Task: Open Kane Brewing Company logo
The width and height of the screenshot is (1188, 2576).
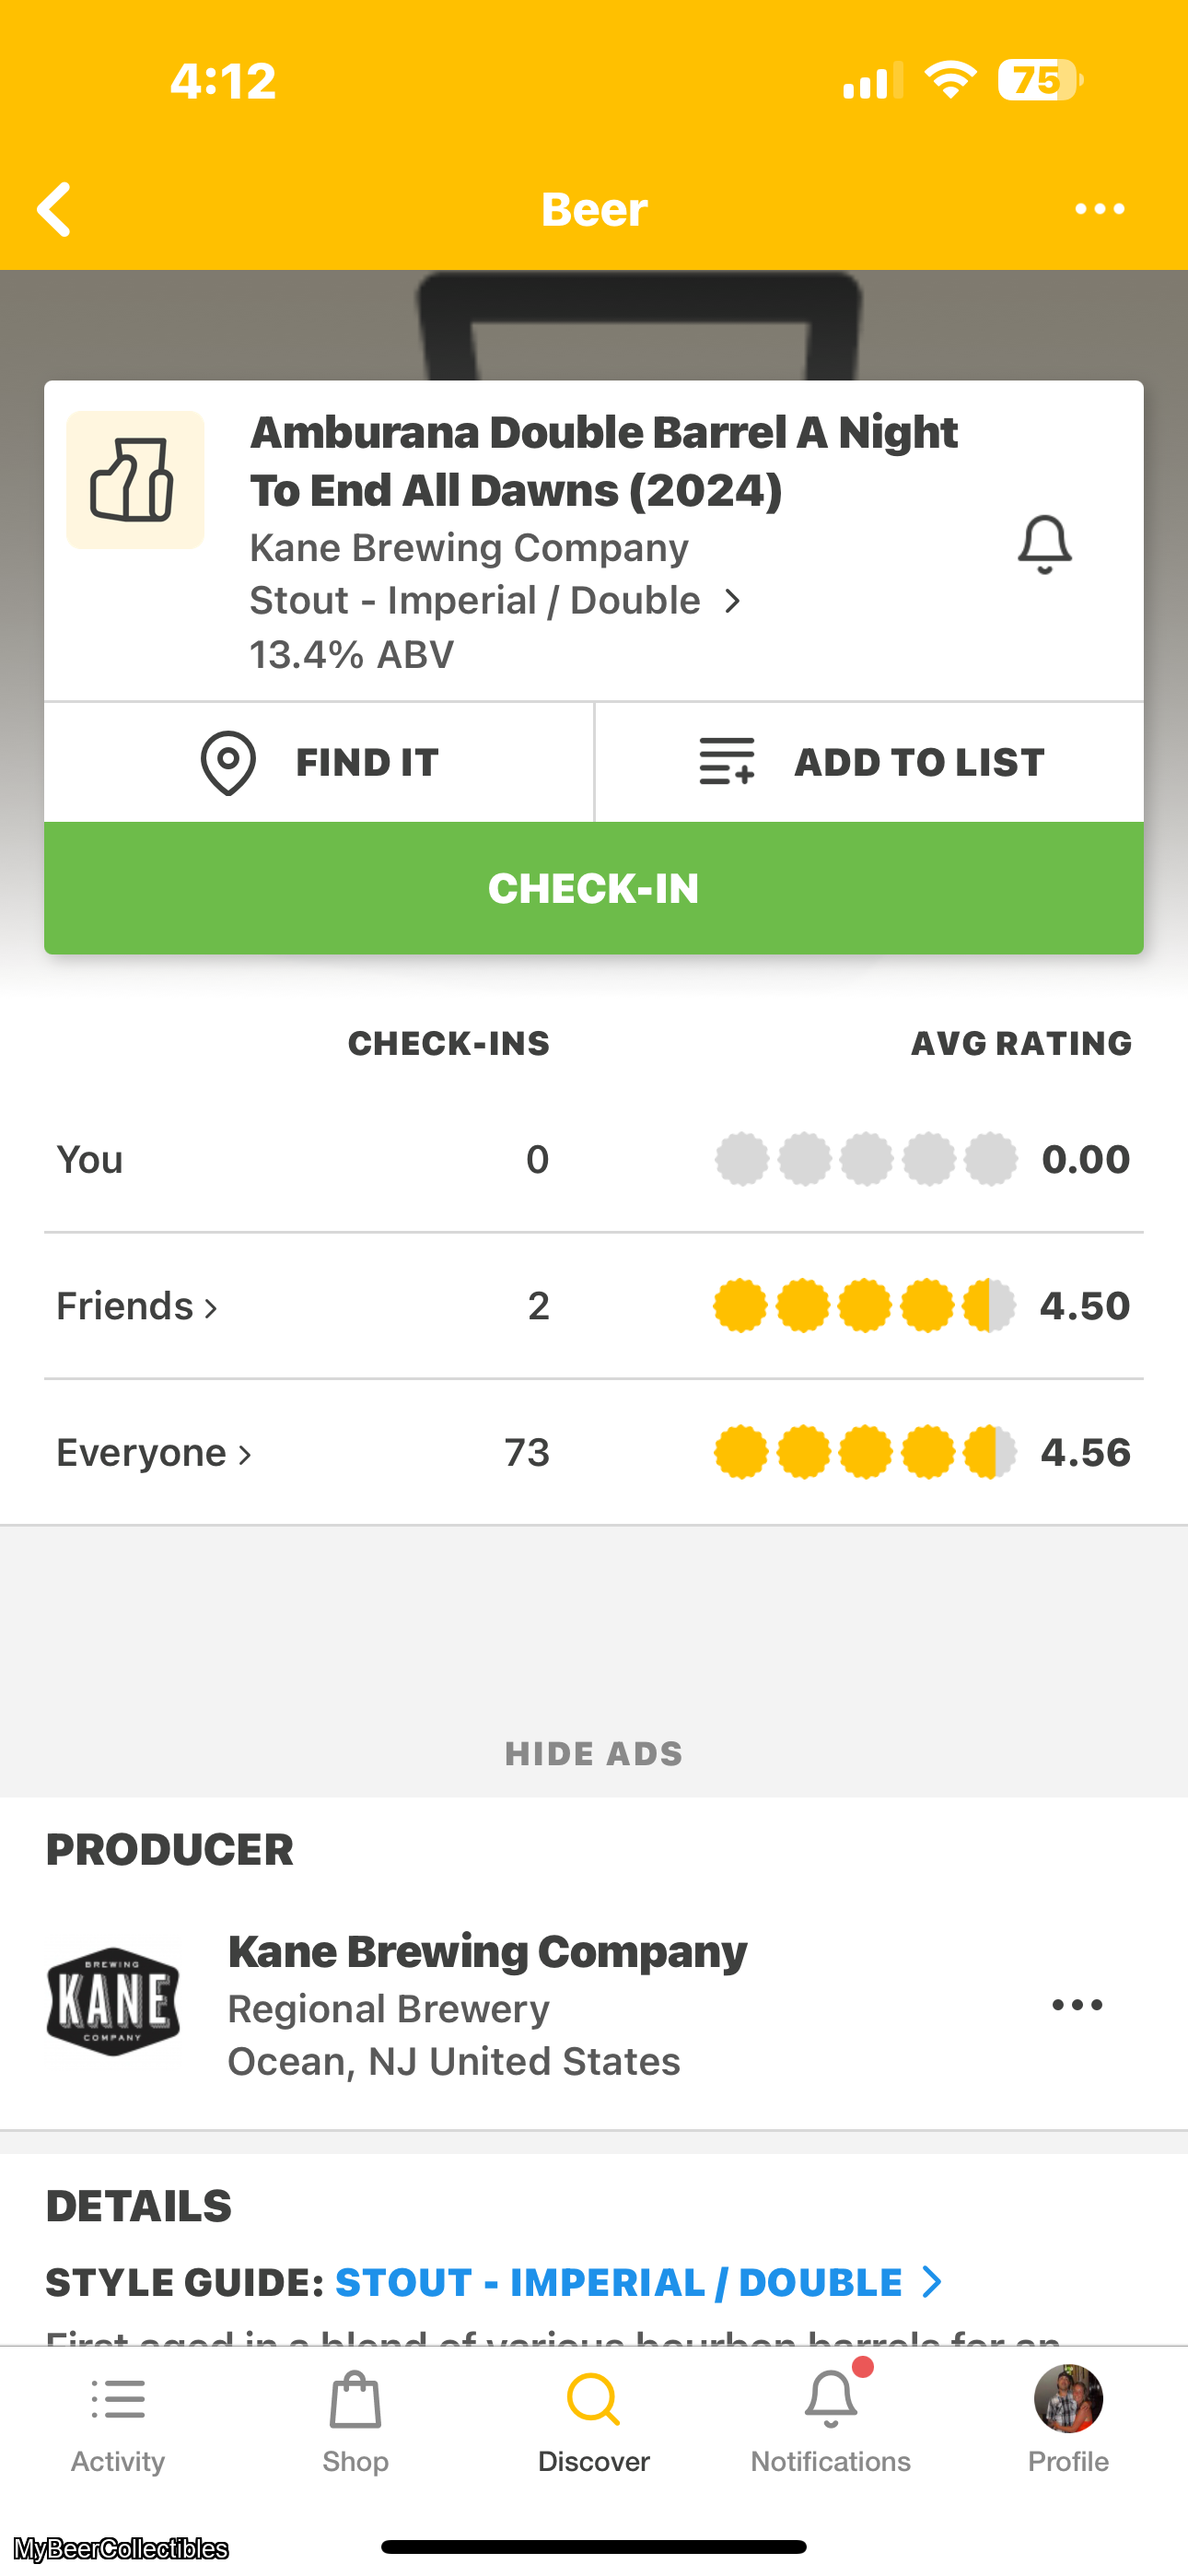Action: click(113, 2002)
